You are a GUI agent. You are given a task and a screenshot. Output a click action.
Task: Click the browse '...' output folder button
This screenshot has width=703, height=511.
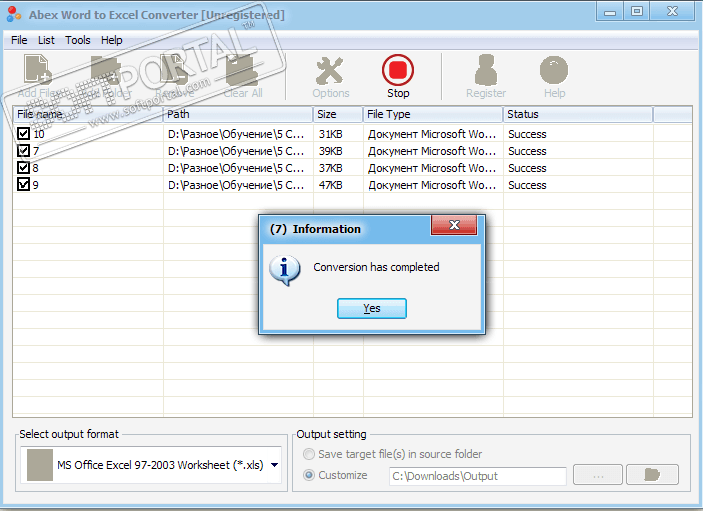coord(598,475)
